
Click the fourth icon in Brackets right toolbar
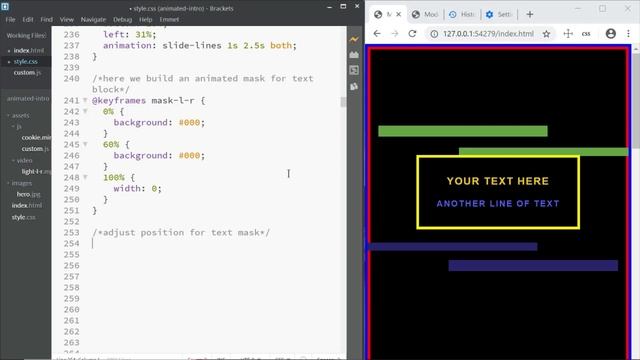pyautogui.click(x=354, y=86)
